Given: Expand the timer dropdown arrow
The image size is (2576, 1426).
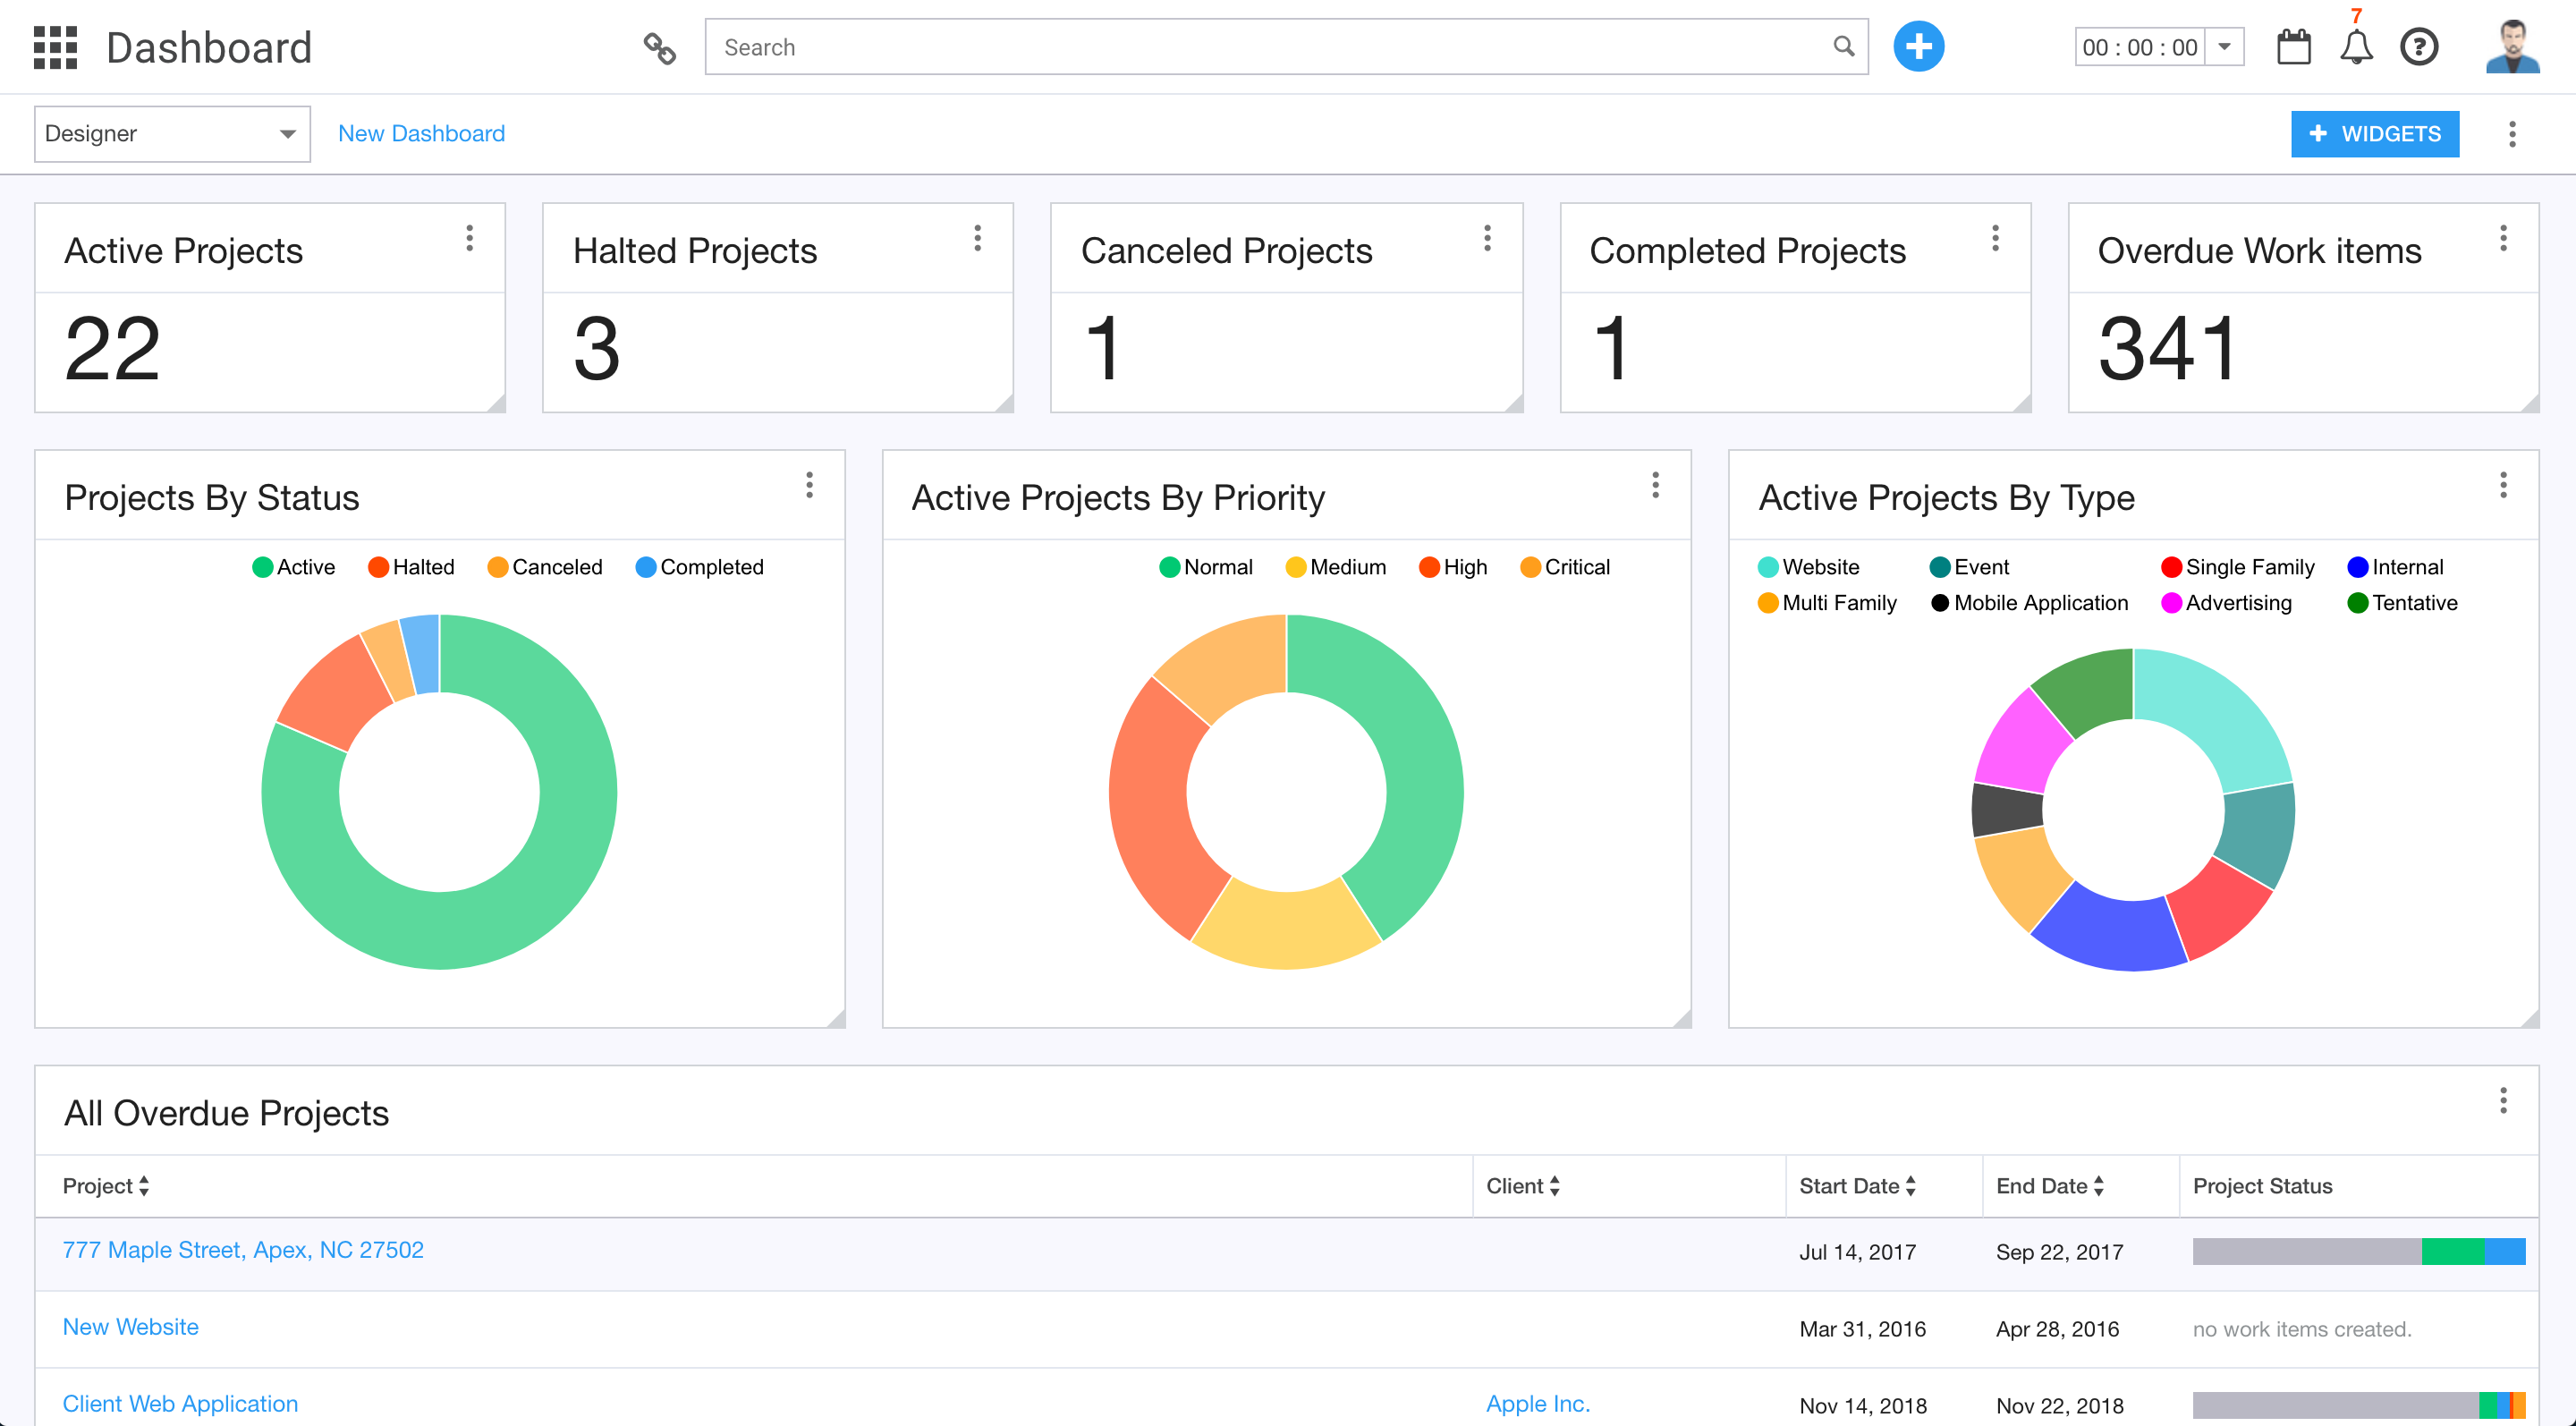Looking at the screenshot, I should click(x=2224, y=47).
